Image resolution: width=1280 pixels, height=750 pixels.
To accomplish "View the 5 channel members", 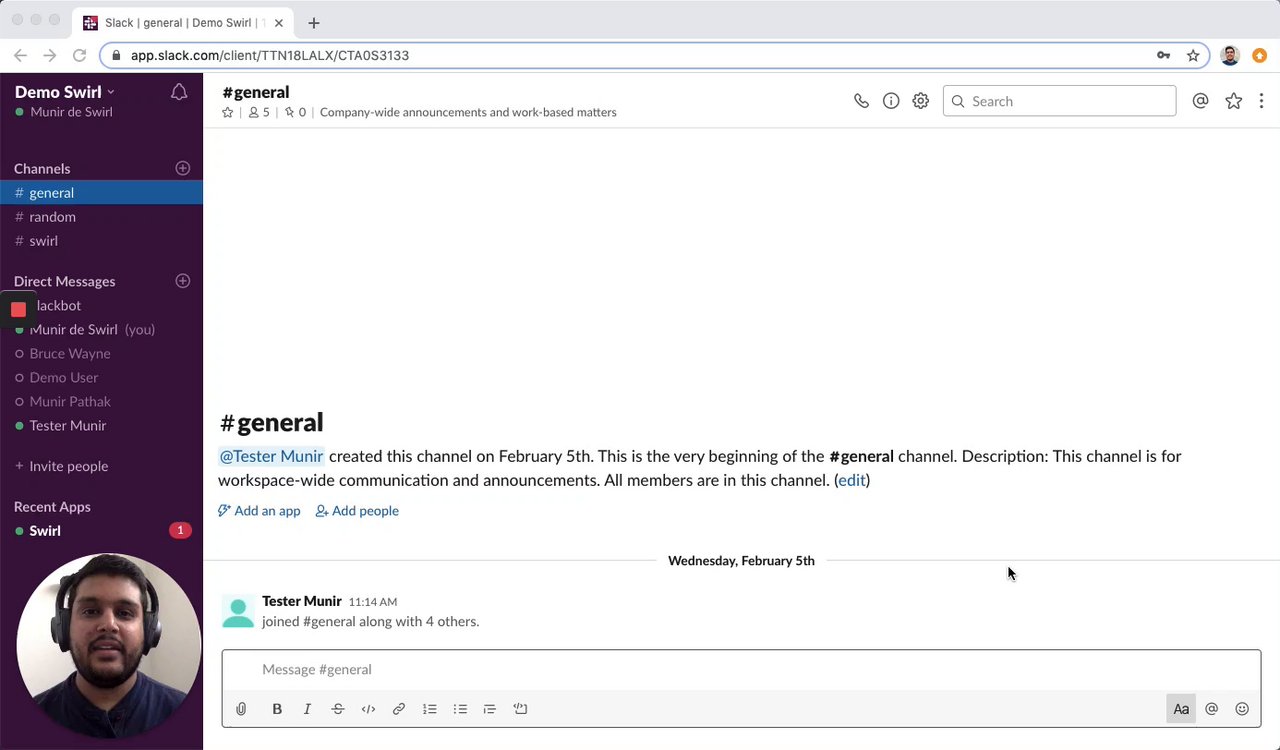I will click(x=259, y=112).
